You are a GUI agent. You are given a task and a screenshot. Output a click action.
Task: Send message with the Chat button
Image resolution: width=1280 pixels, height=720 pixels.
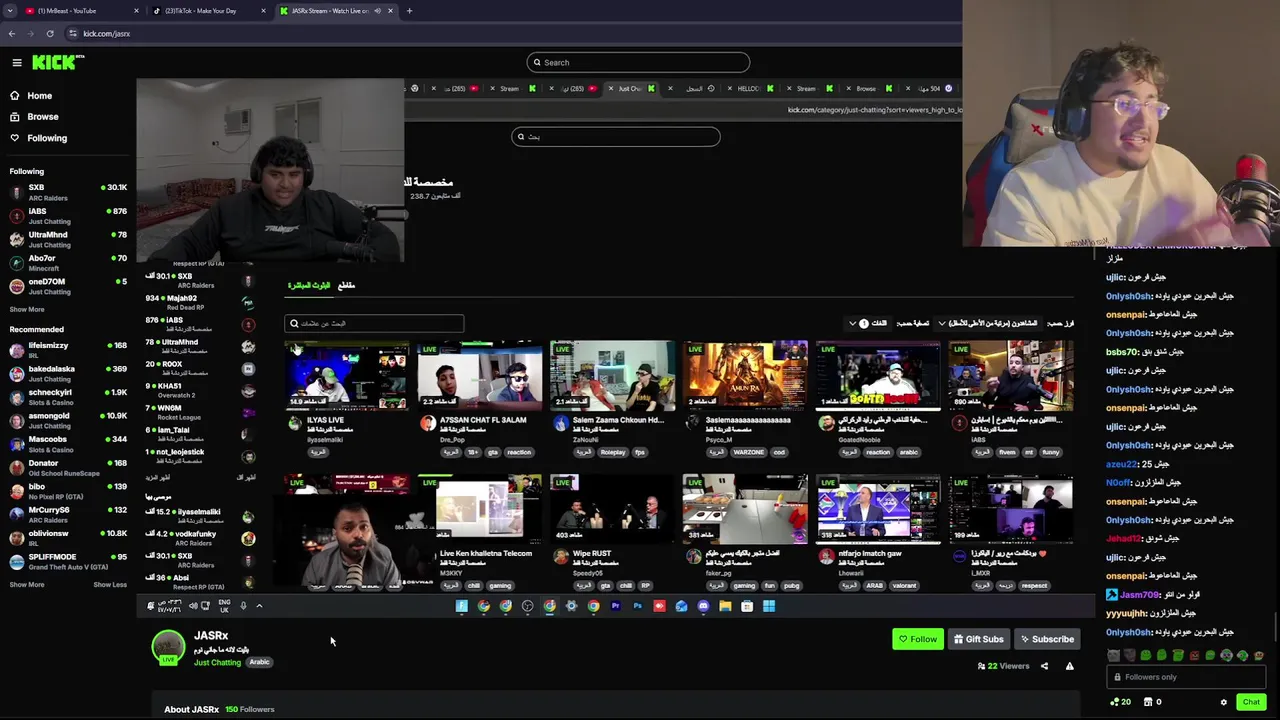1251,702
